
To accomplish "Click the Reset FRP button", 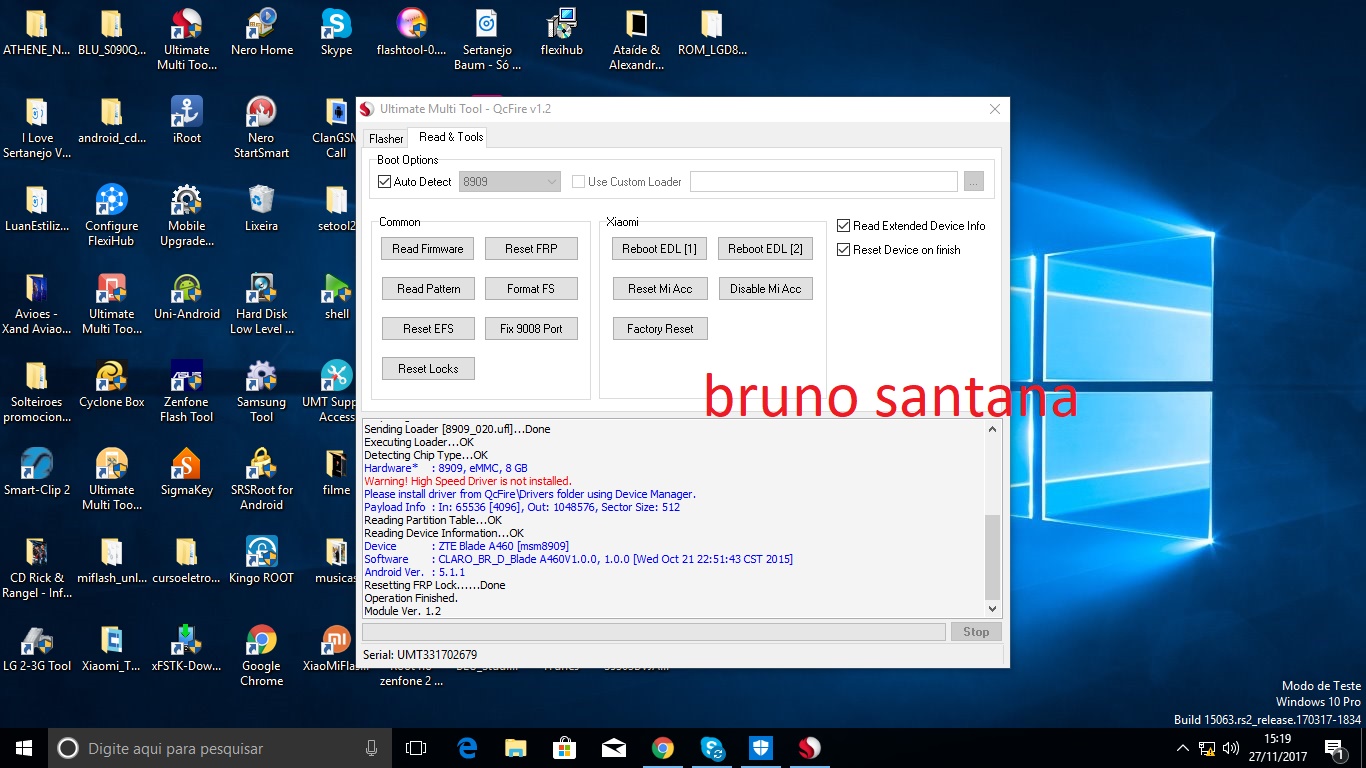I will (531, 249).
